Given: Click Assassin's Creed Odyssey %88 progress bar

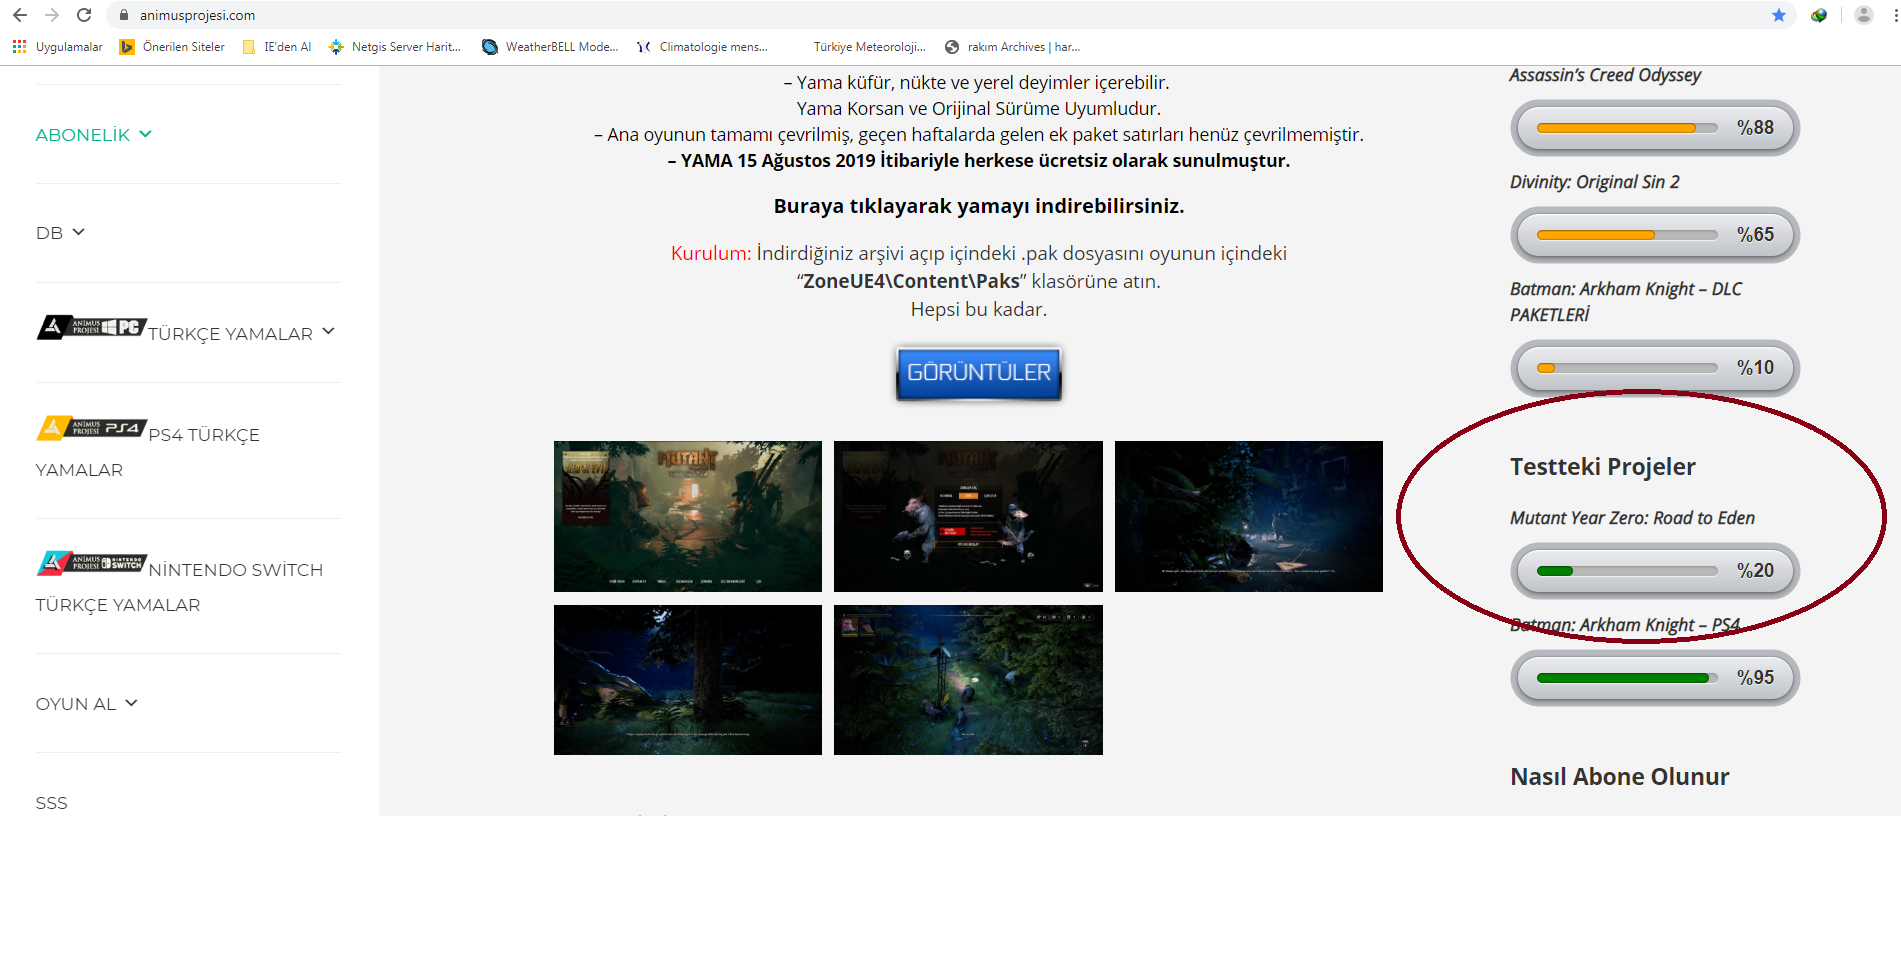Looking at the screenshot, I should tap(1655, 128).
